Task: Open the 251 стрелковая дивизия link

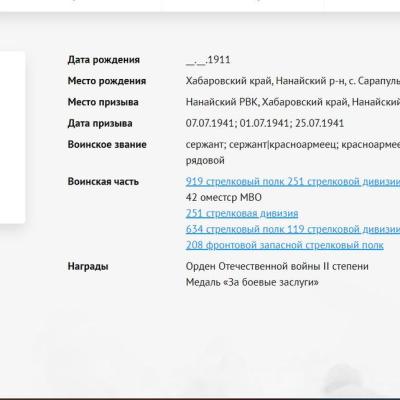Action: pyautogui.click(x=242, y=213)
